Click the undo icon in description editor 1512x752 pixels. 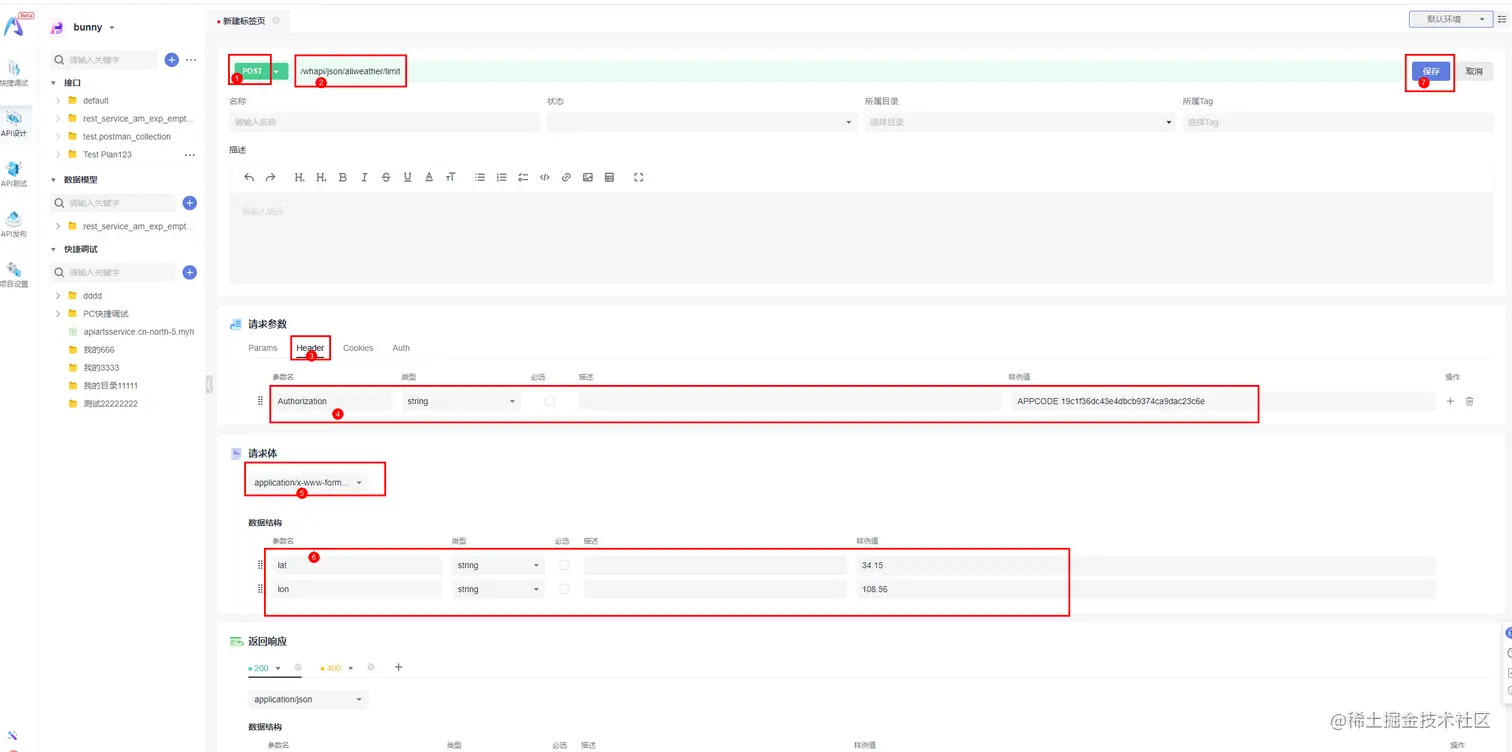coord(249,177)
